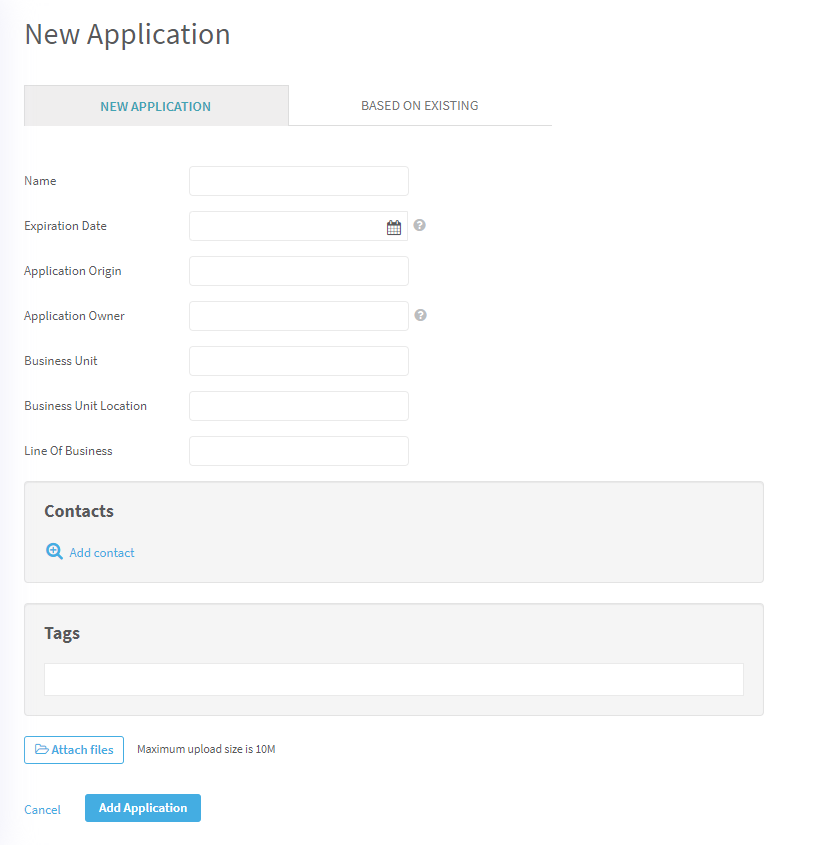
Task: Click the Add contact magnifier icon
Action: point(55,551)
